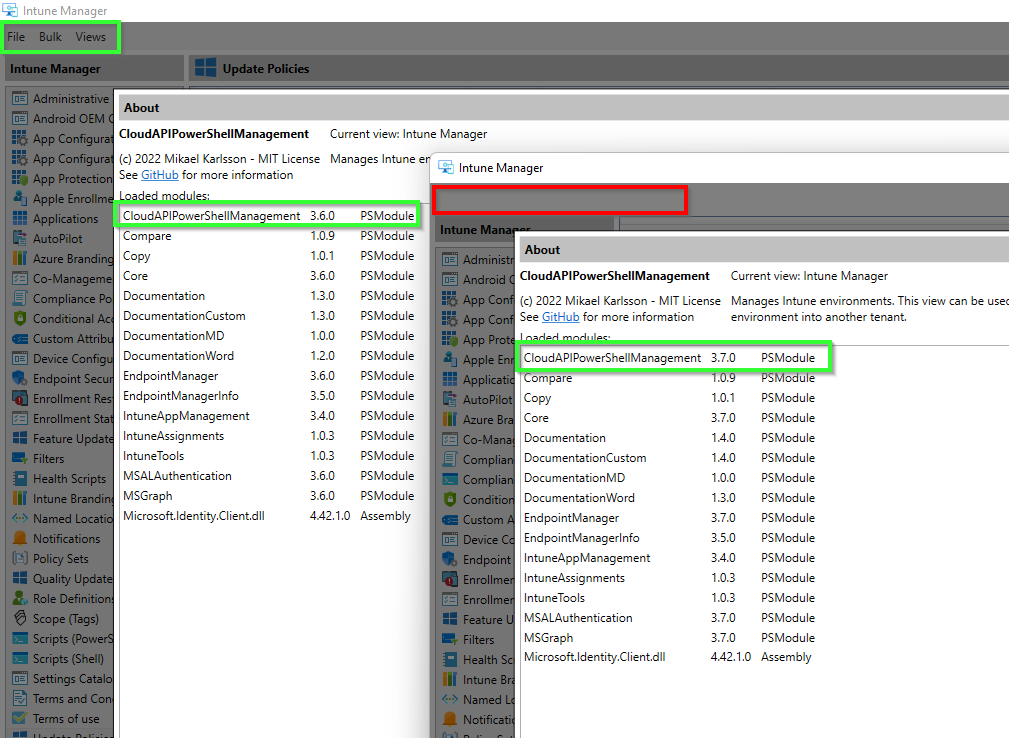Click the Intune Manager icon in right window title
This screenshot has width=1009, height=738.
pyautogui.click(x=446, y=167)
